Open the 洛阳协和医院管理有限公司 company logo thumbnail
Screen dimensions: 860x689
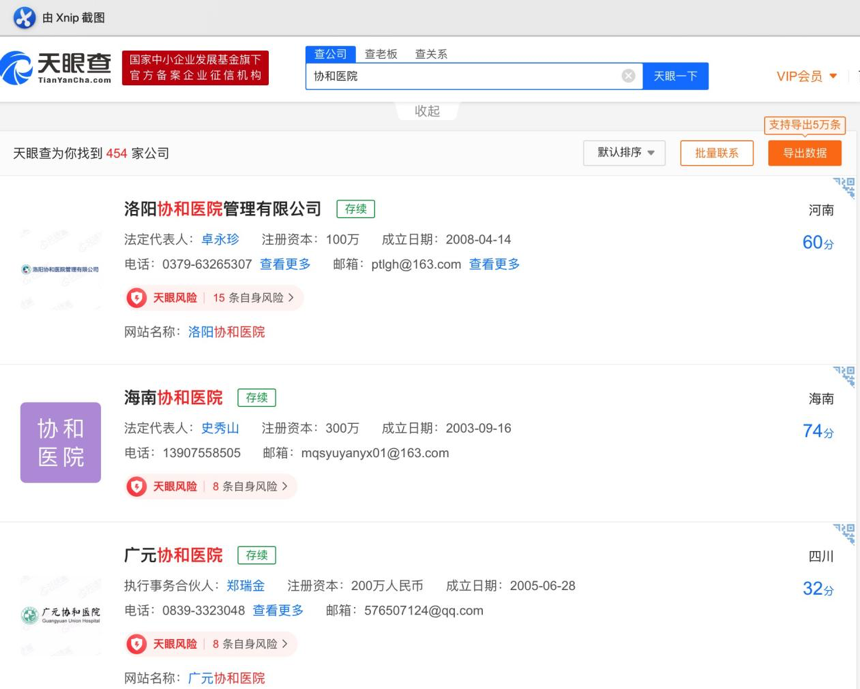60,269
